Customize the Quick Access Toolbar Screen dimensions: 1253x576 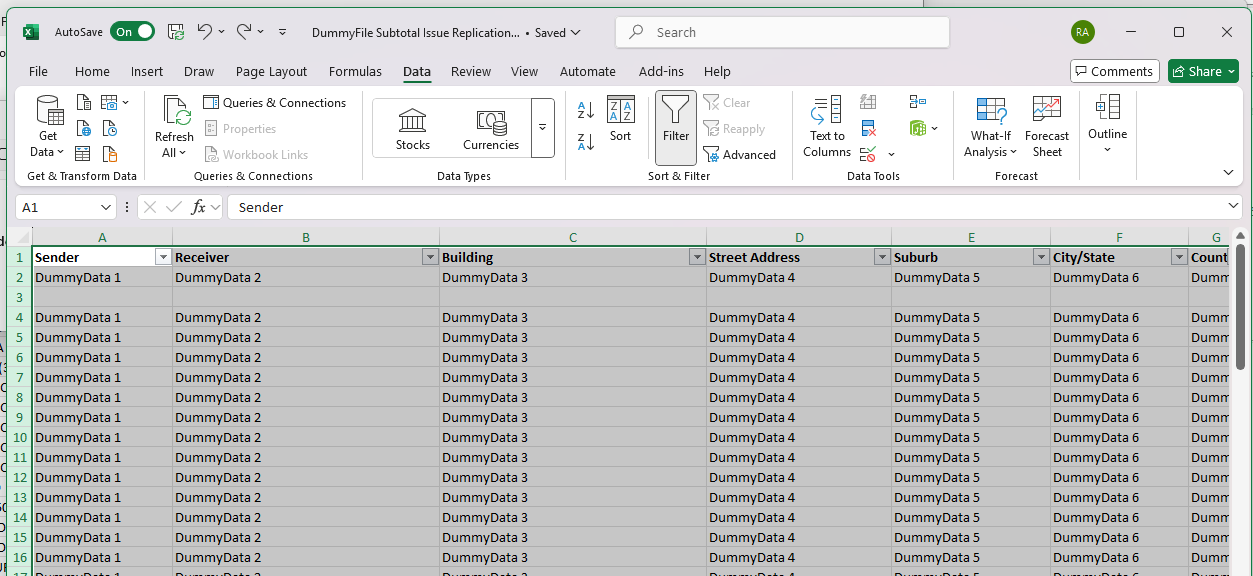282,32
